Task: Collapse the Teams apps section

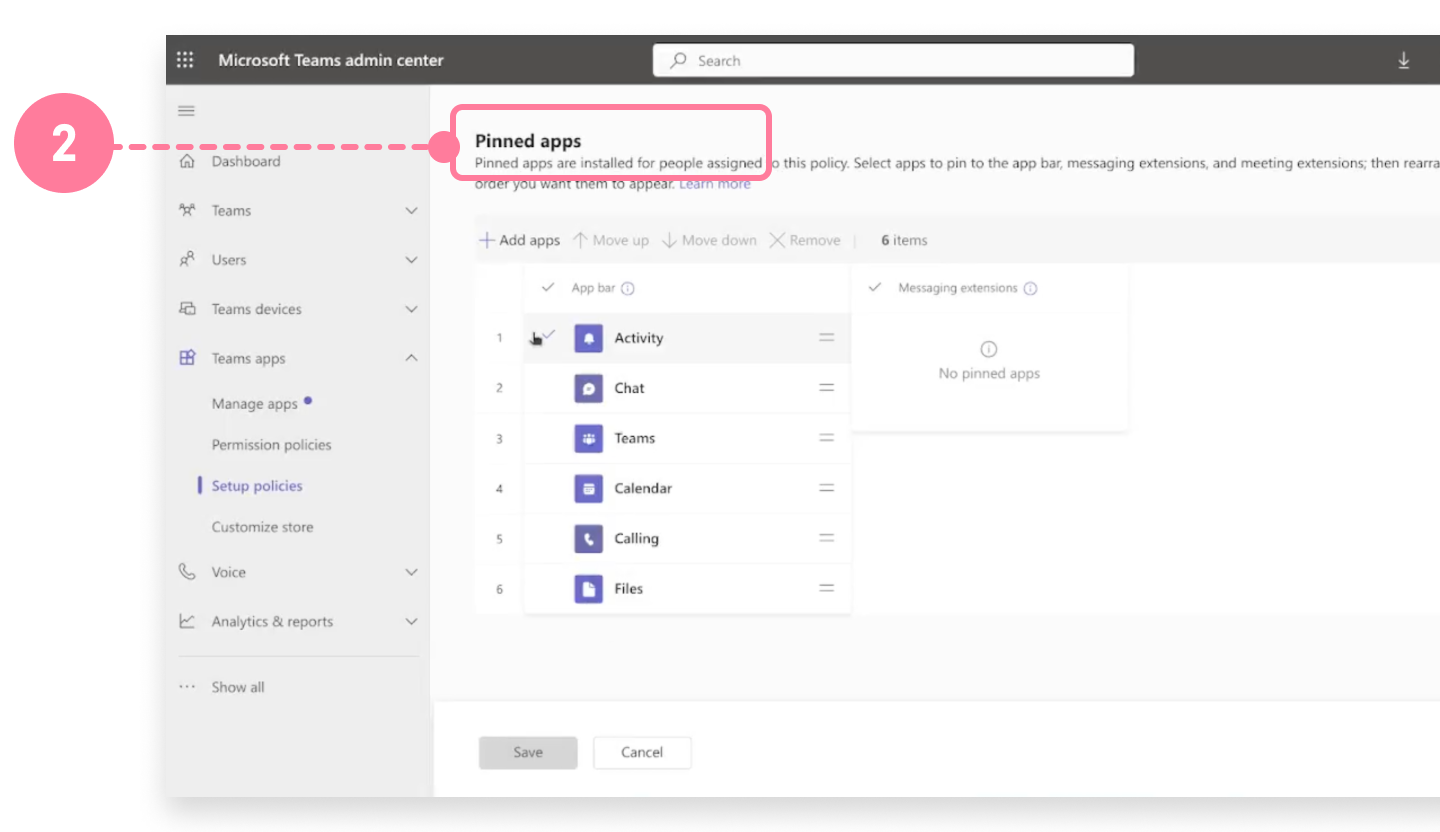Action: pos(411,358)
